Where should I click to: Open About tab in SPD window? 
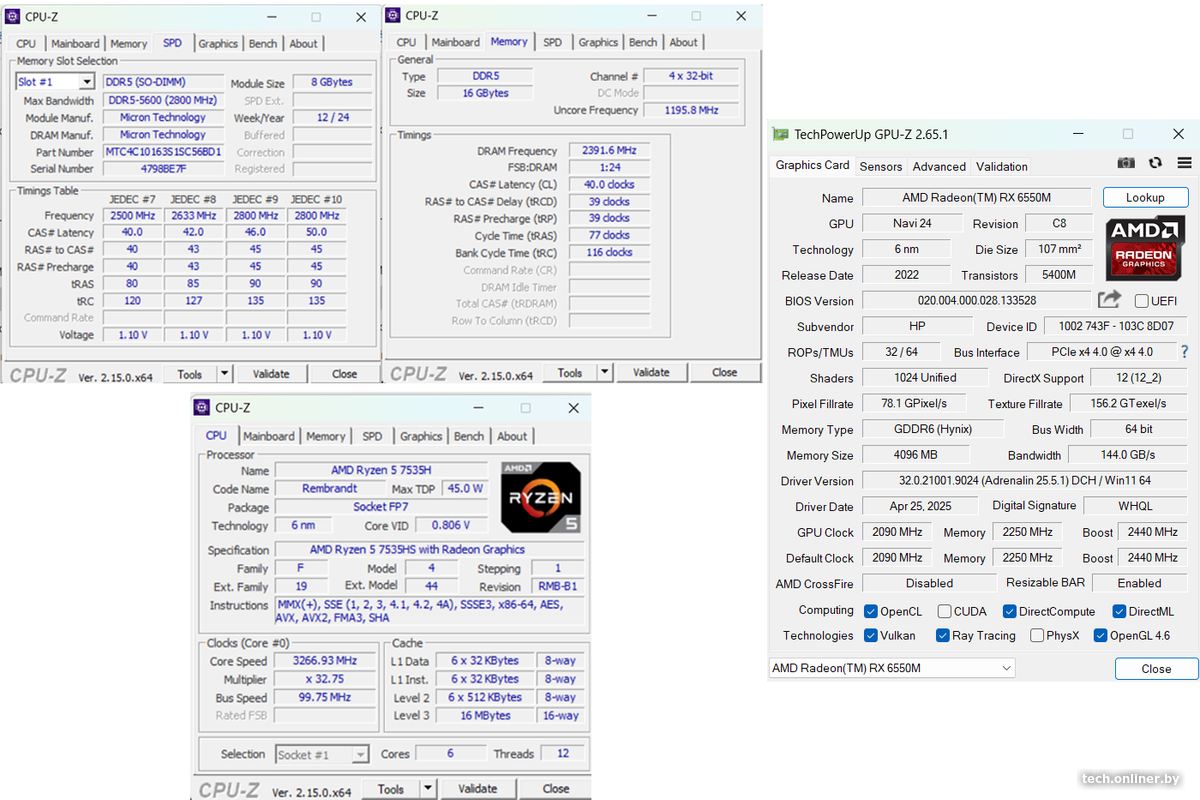click(x=303, y=43)
